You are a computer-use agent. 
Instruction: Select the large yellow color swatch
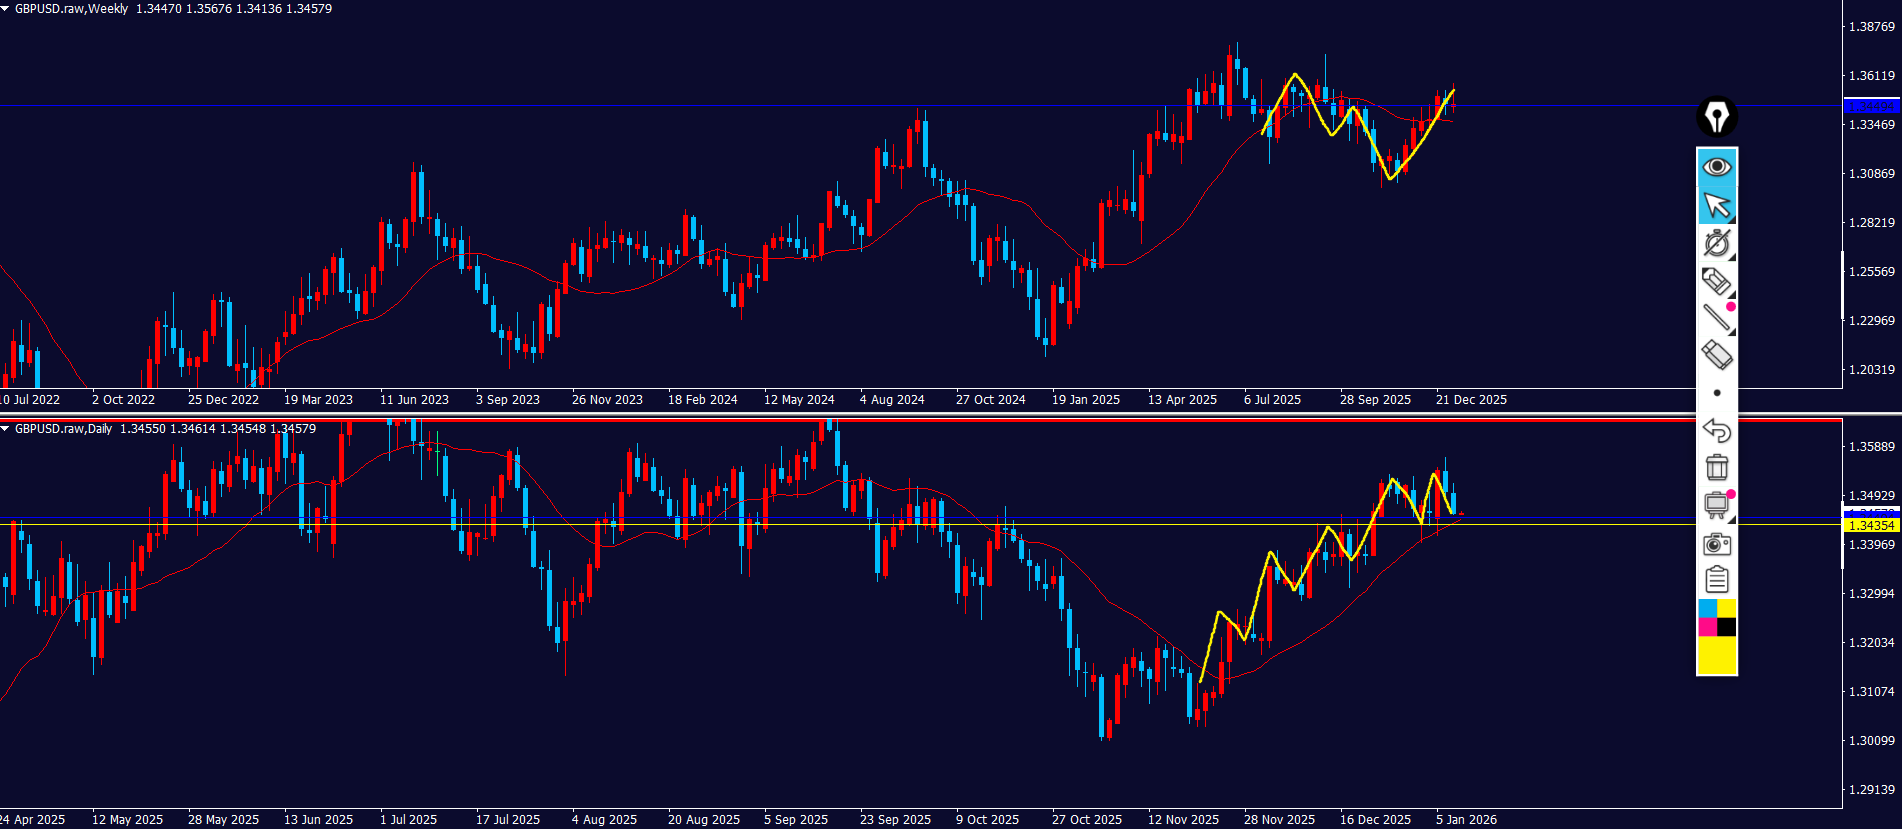pos(1717,656)
